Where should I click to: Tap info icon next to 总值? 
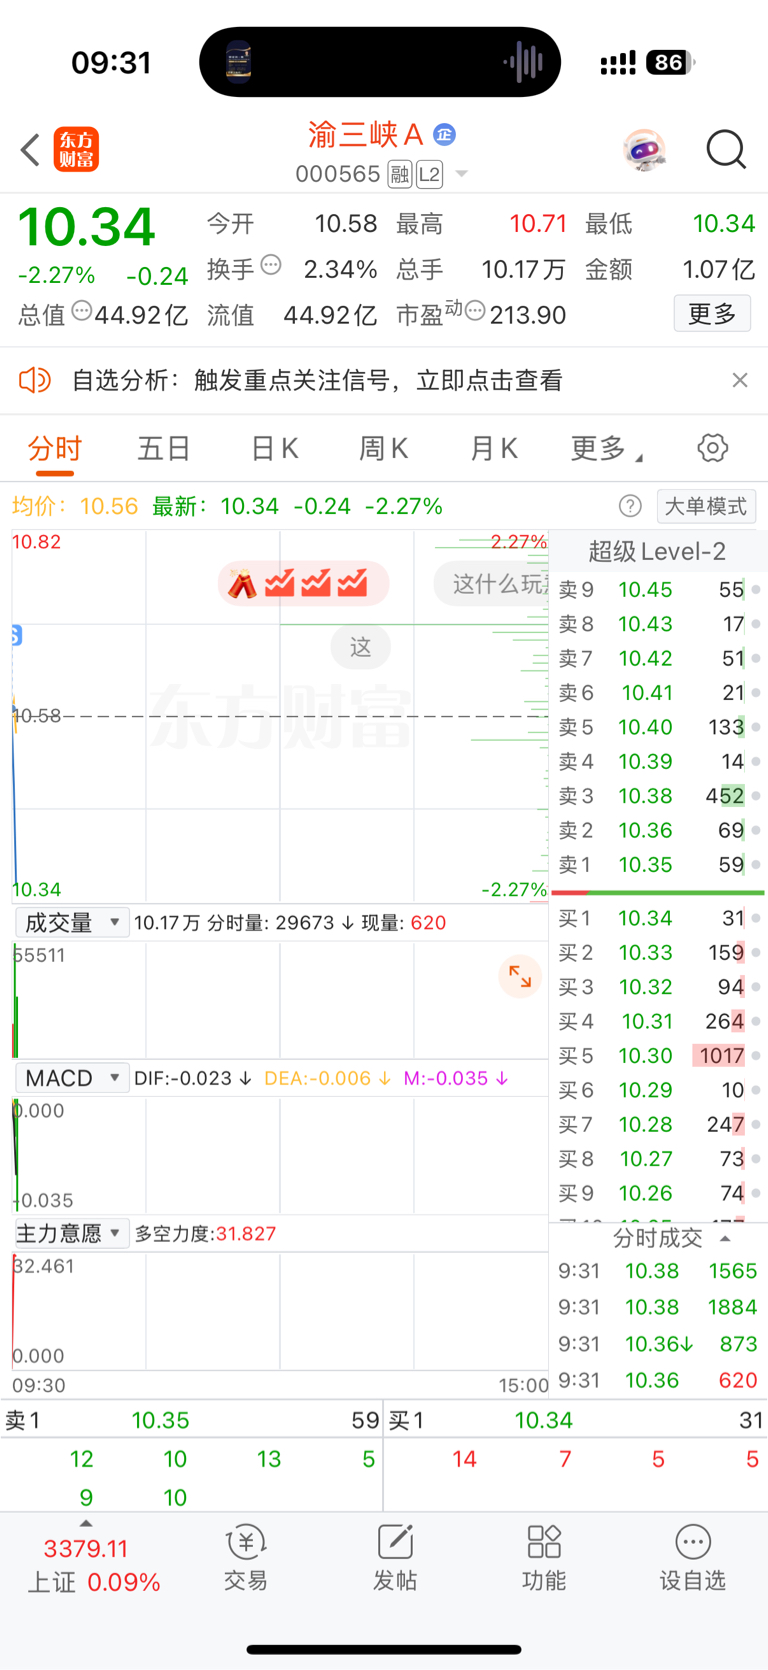click(x=82, y=311)
